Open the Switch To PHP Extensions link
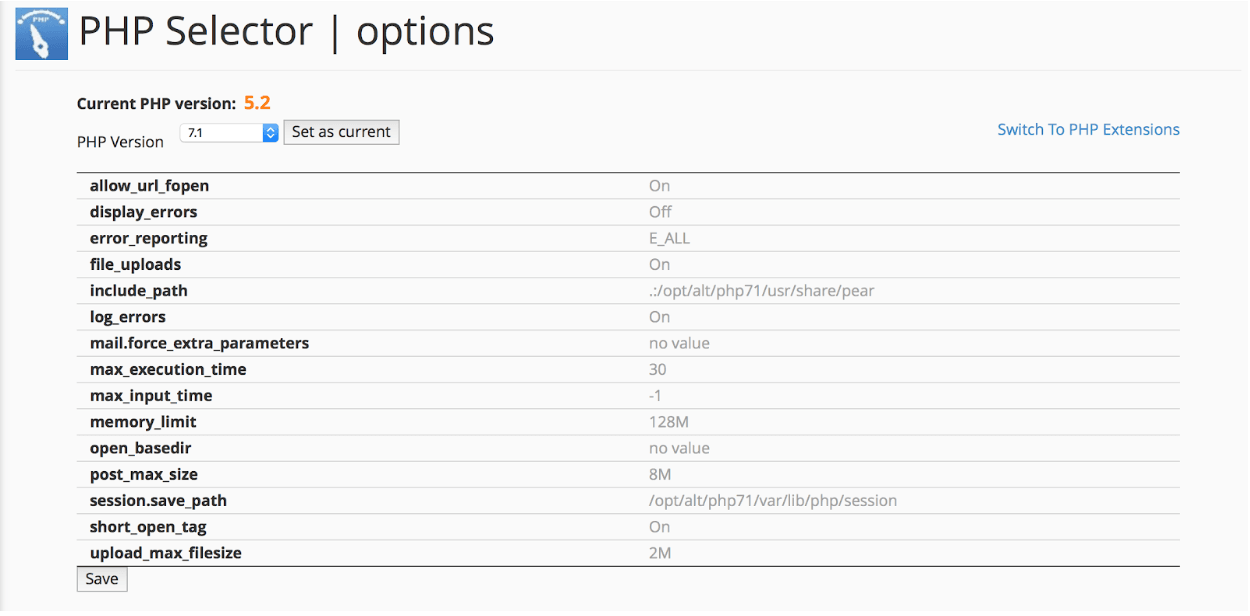This screenshot has width=1250, height=616. [1088, 129]
